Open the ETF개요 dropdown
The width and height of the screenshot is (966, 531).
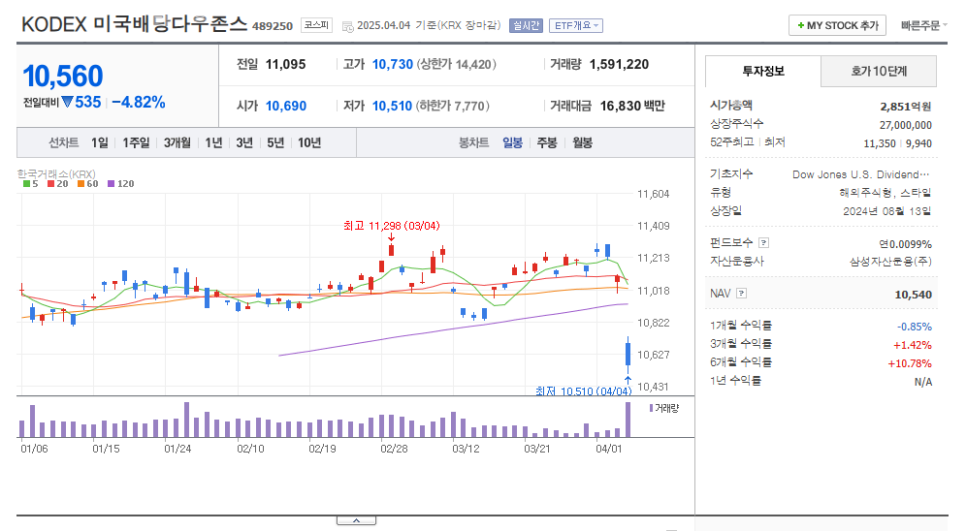pos(576,25)
